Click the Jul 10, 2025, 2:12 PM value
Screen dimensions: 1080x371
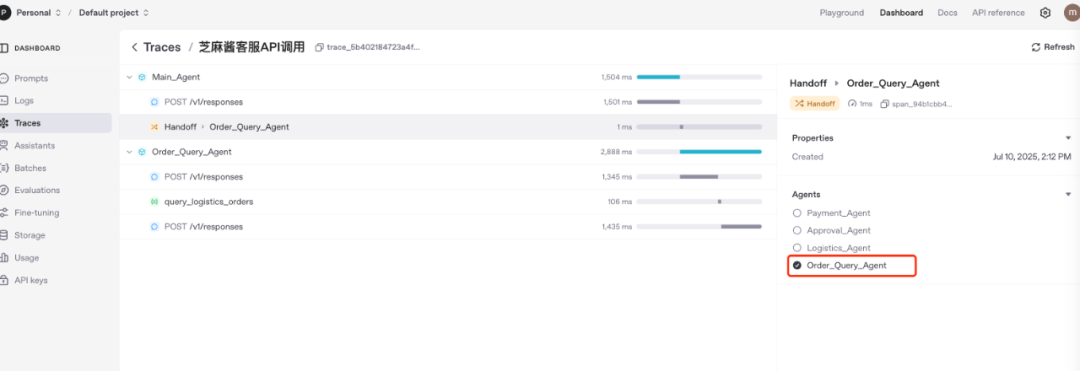pyautogui.click(x=1032, y=157)
